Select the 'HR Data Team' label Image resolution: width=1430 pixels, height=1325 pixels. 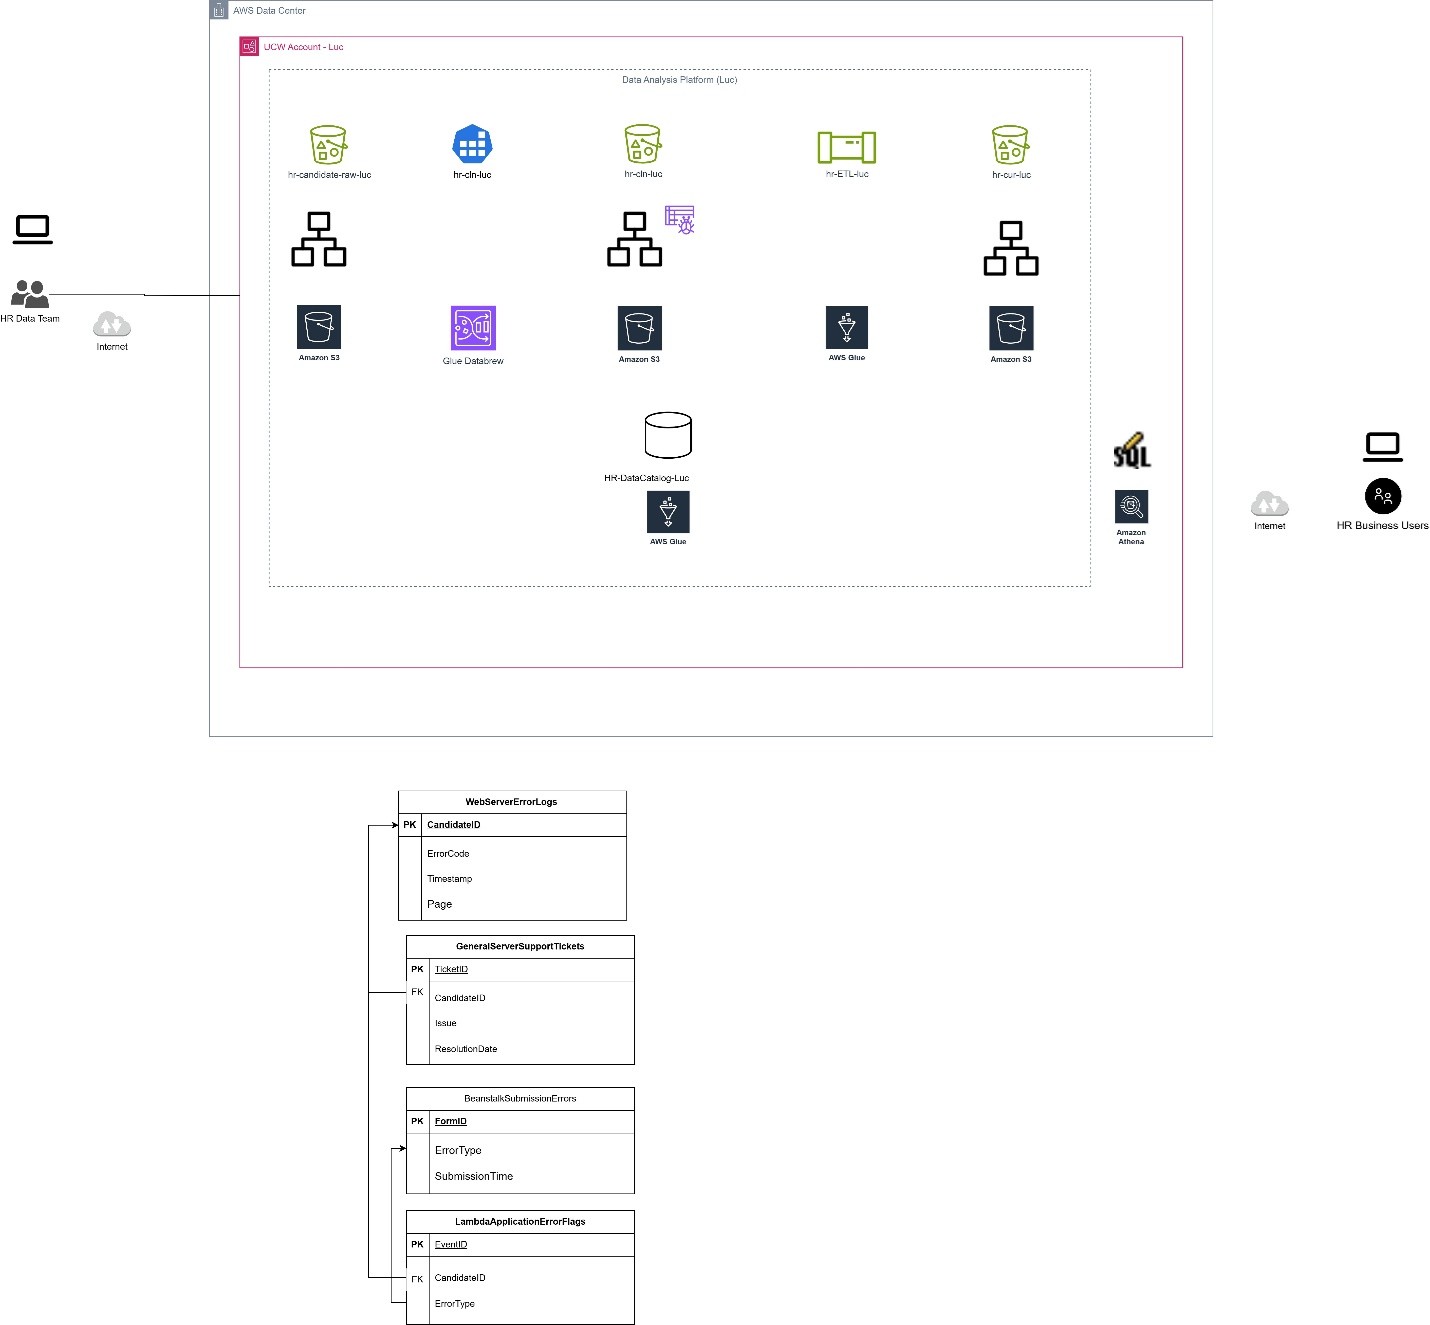tap(30, 319)
